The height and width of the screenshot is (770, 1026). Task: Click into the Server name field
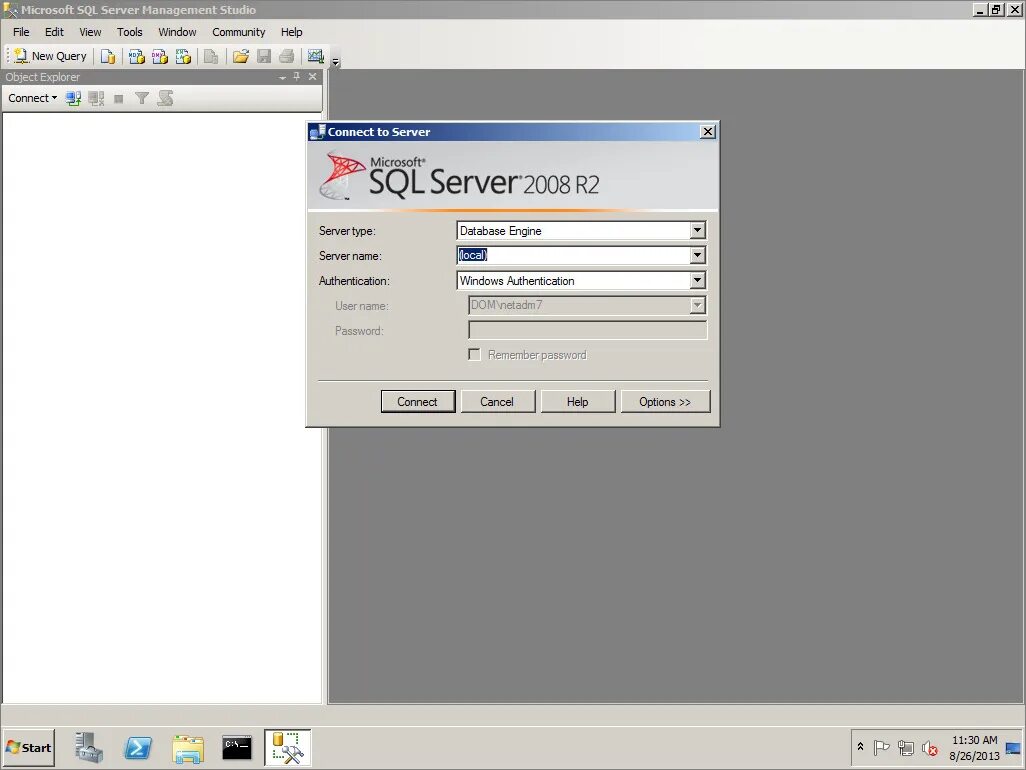coord(573,255)
